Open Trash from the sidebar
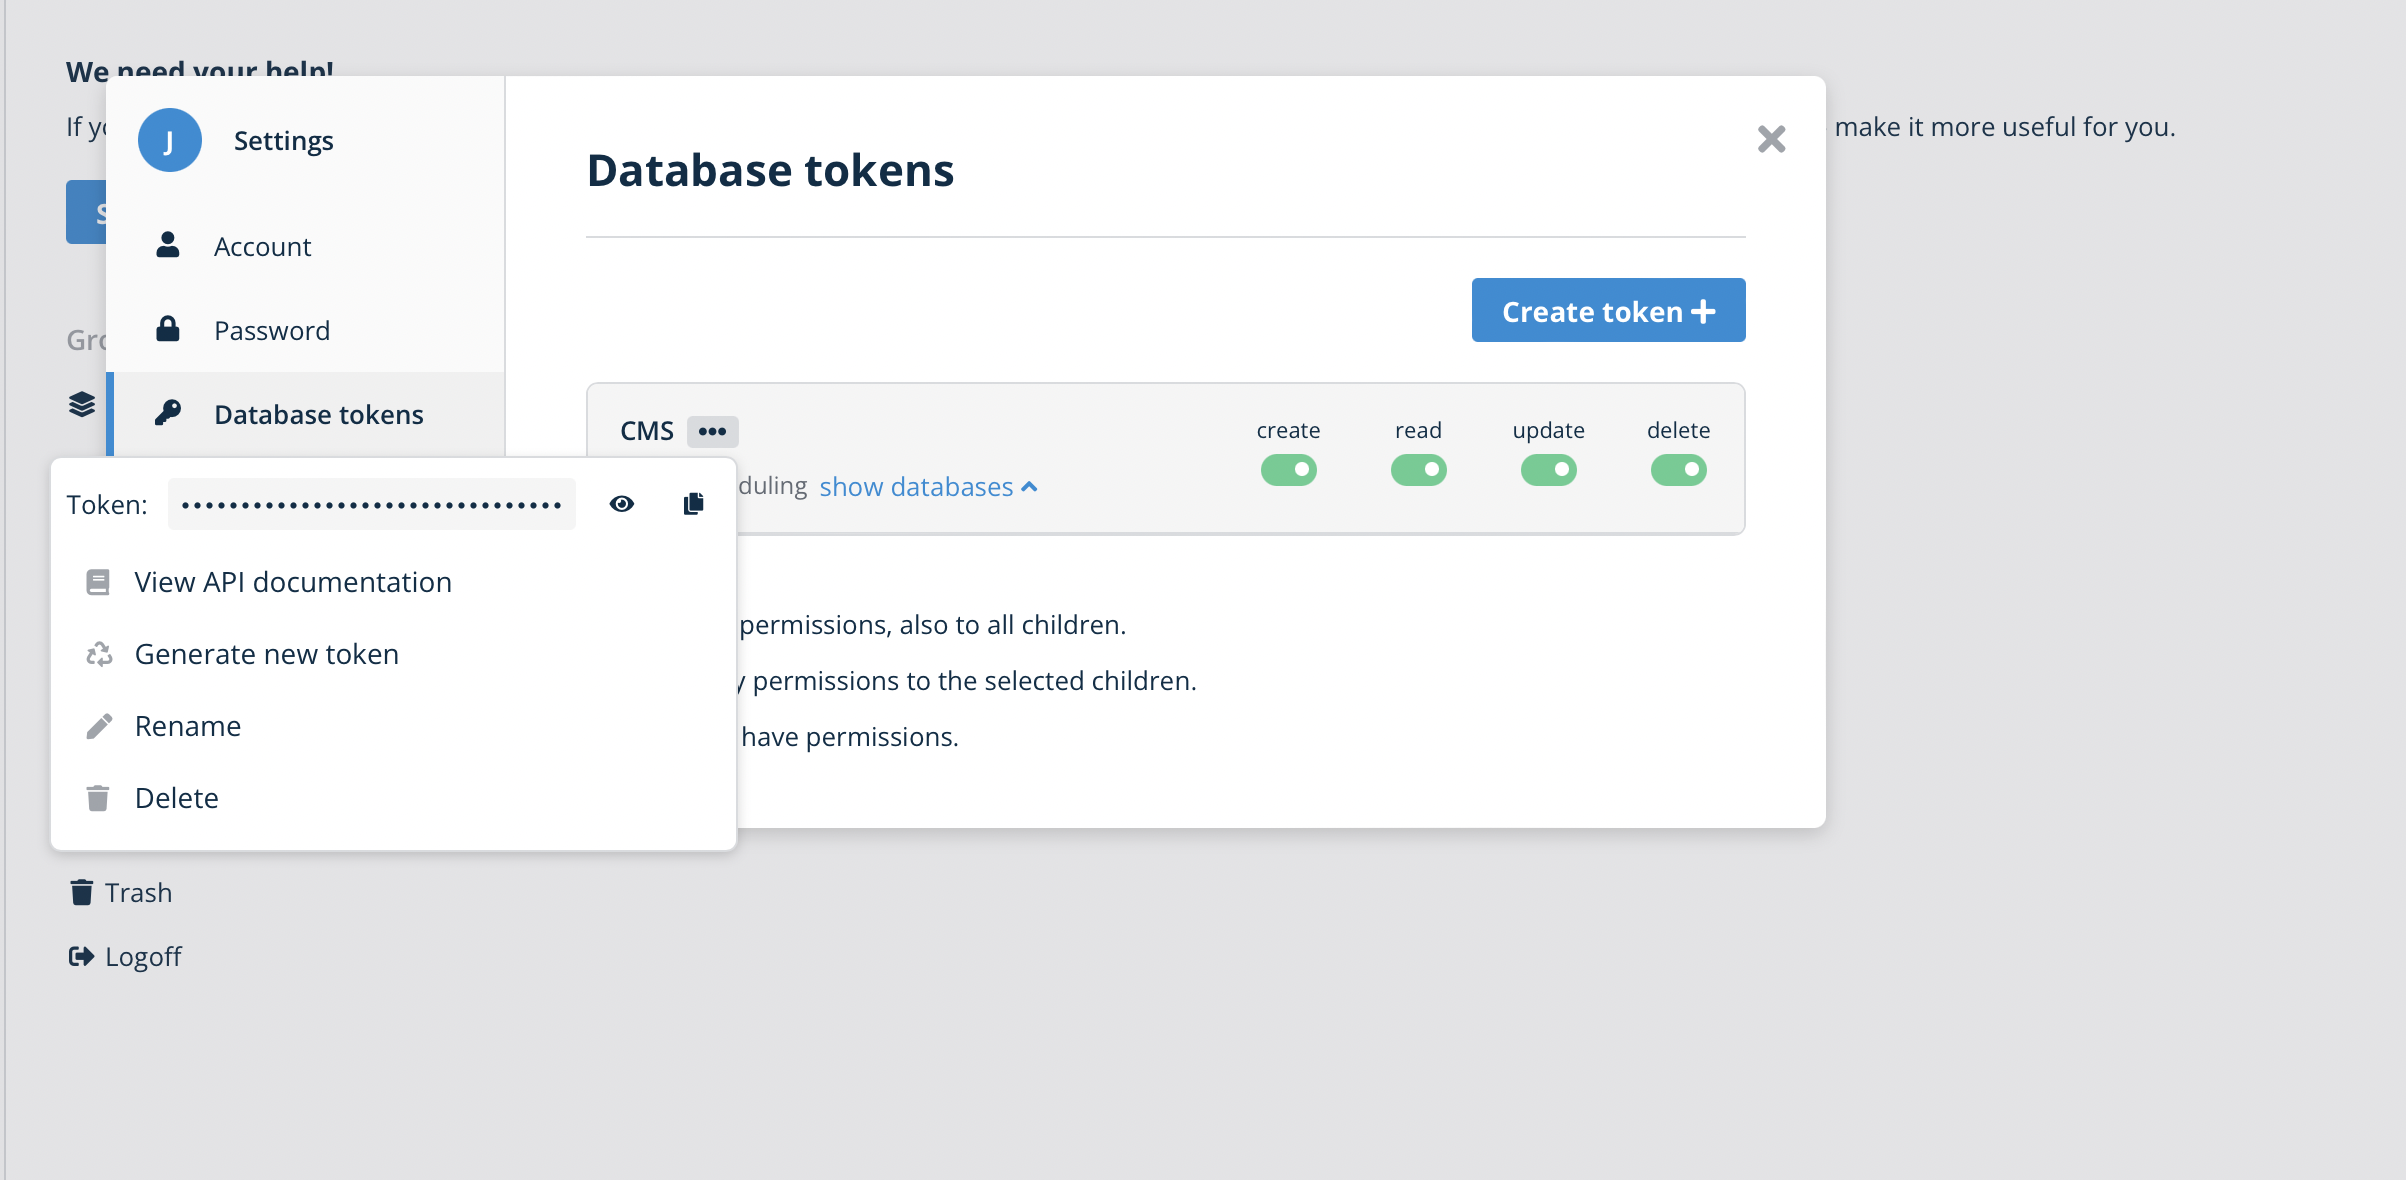 pyautogui.click(x=120, y=892)
